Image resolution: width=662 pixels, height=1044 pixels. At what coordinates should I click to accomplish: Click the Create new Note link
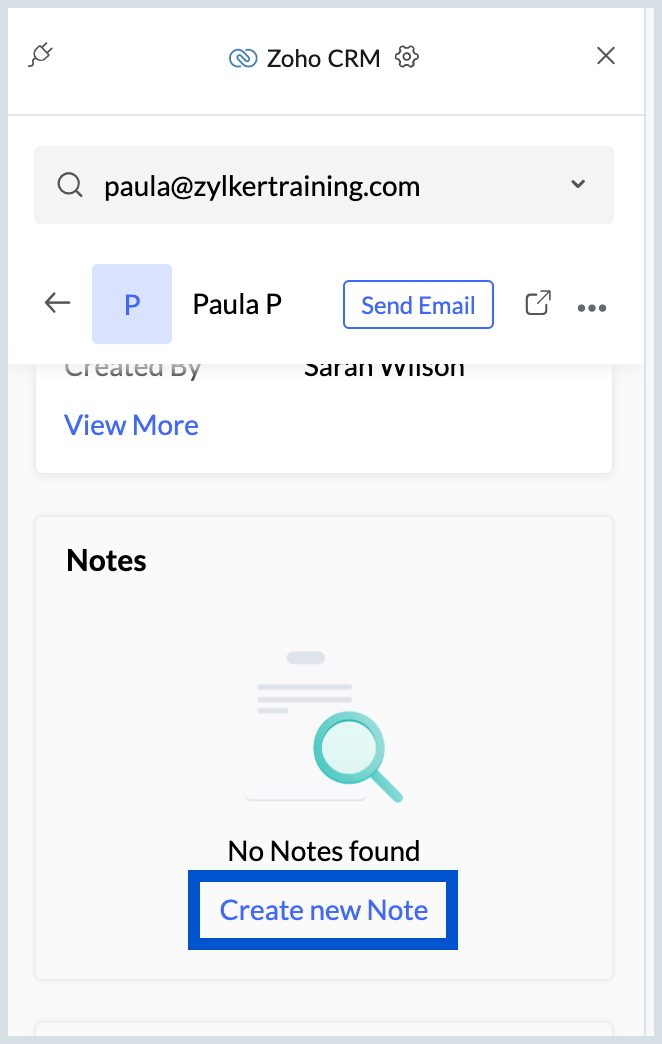click(324, 910)
